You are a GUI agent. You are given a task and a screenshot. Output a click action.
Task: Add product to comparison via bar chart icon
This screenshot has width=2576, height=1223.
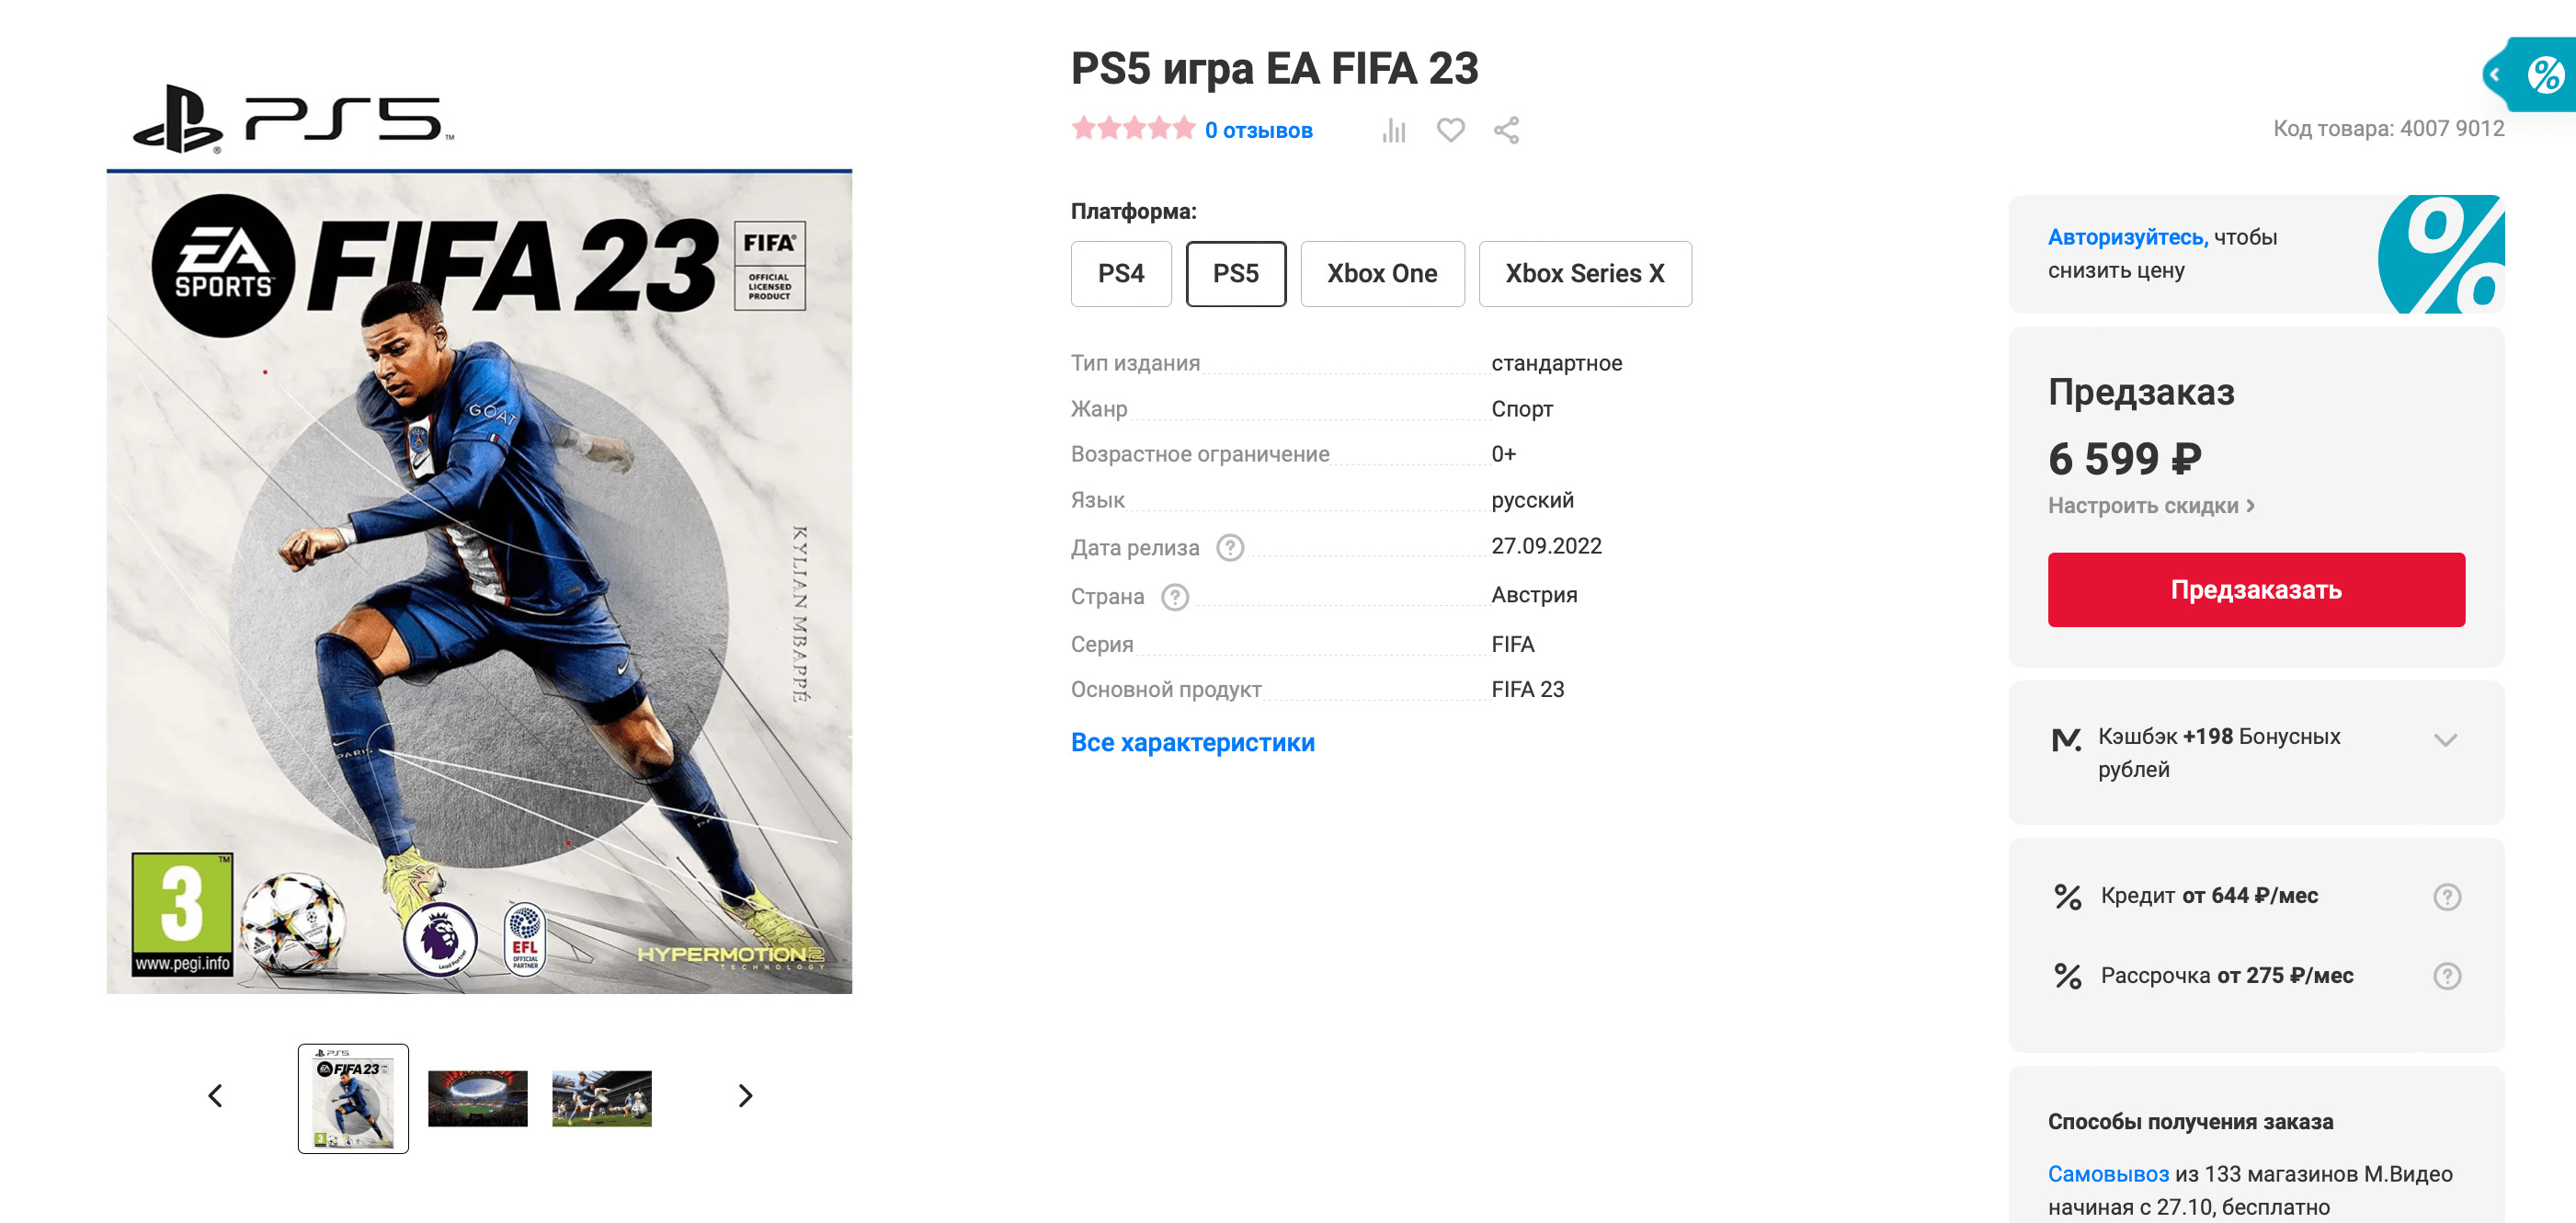click(x=1393, y=130)
